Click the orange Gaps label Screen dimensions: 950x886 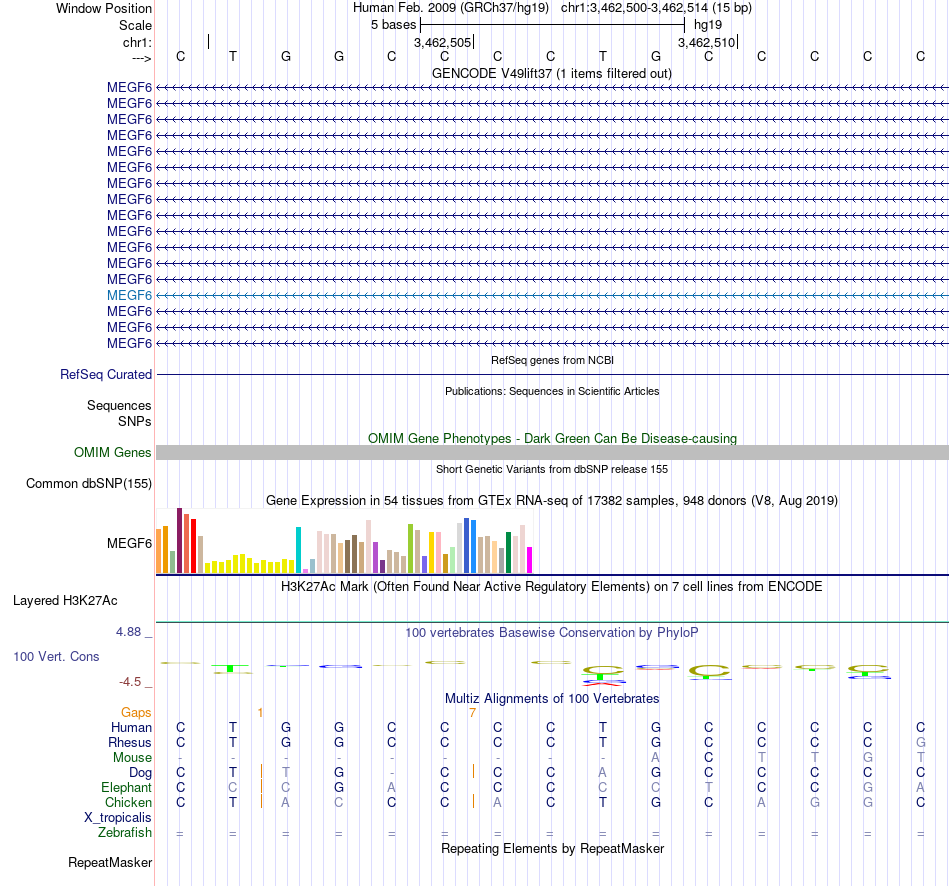[x=136, y=713]
